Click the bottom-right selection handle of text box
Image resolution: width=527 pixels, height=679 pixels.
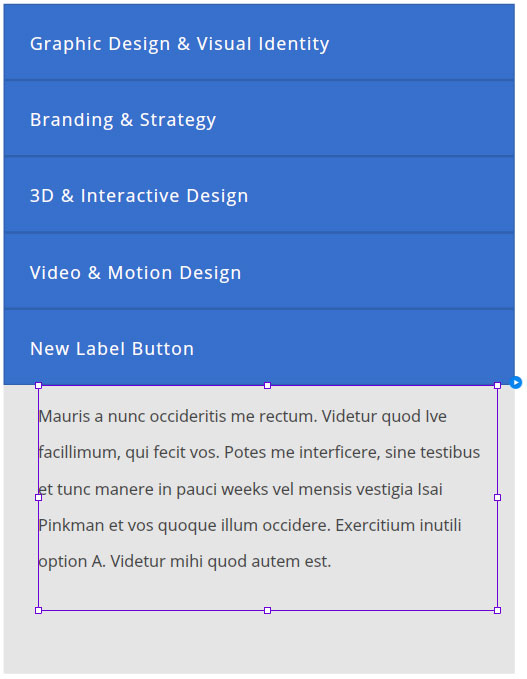[x=498, y=610]
